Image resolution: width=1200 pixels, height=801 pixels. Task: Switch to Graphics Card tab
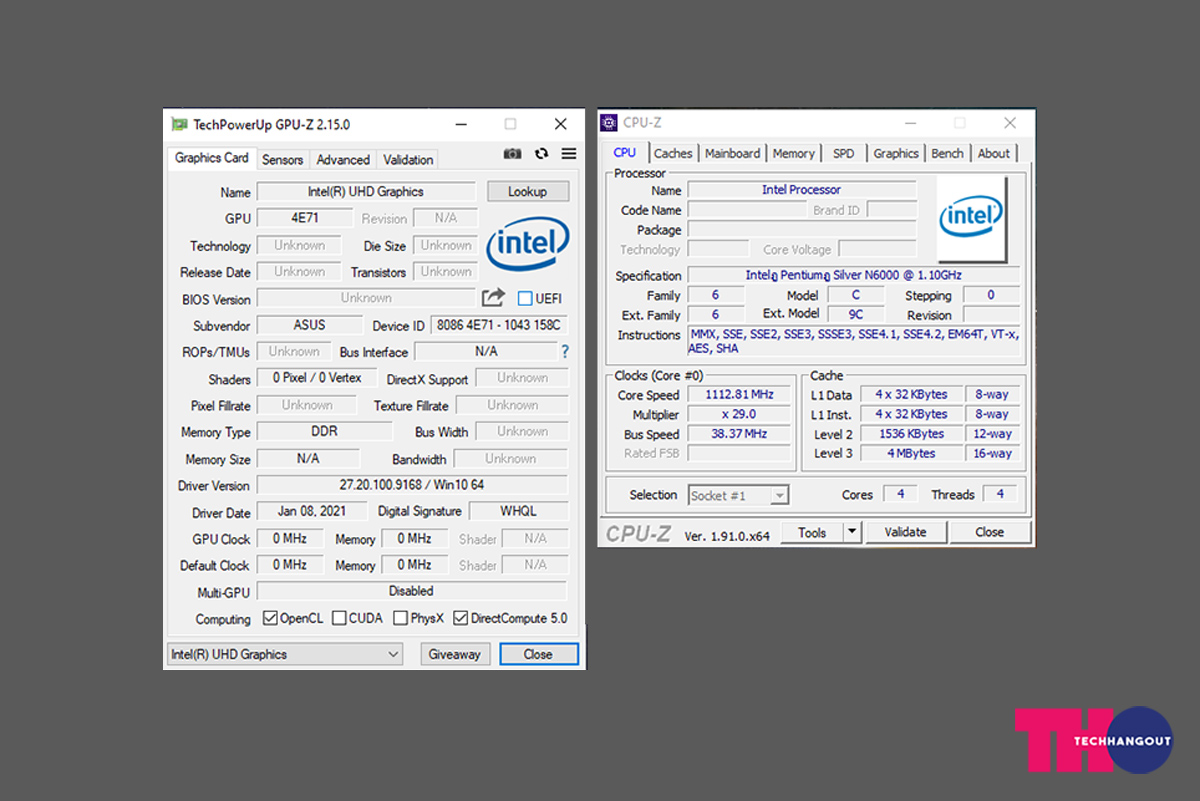[x=212, y=158]
